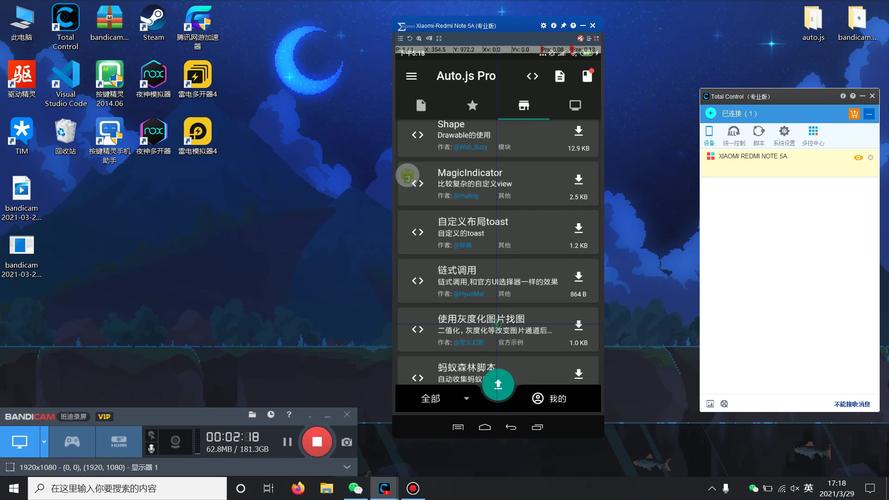Collapse Total Control with blue minus button
The image size is (889, 500).
[x=869, y=113]
